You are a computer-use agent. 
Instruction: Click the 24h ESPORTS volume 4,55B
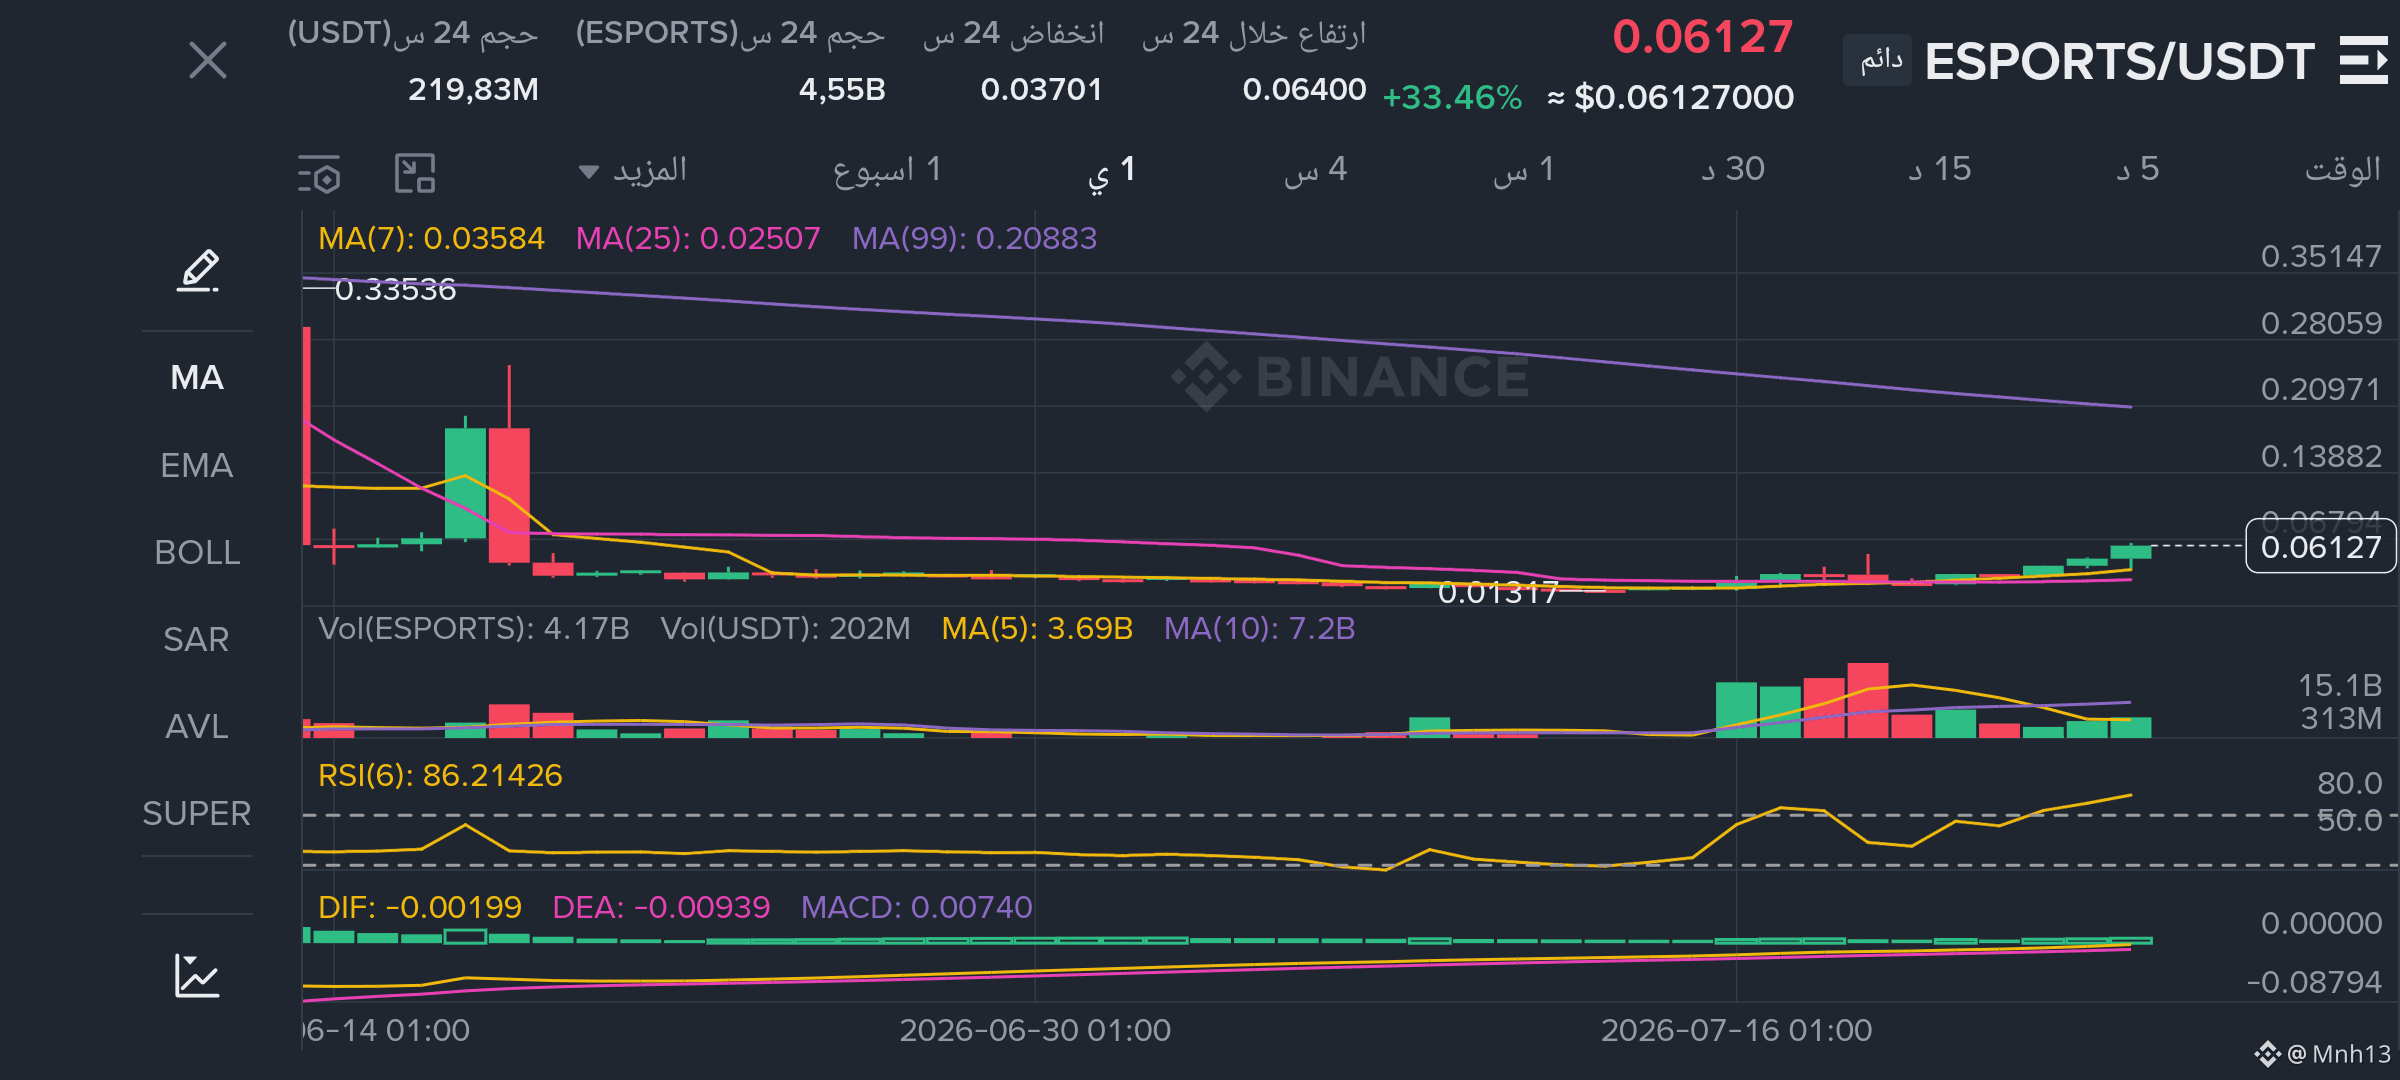pos(842,90)
